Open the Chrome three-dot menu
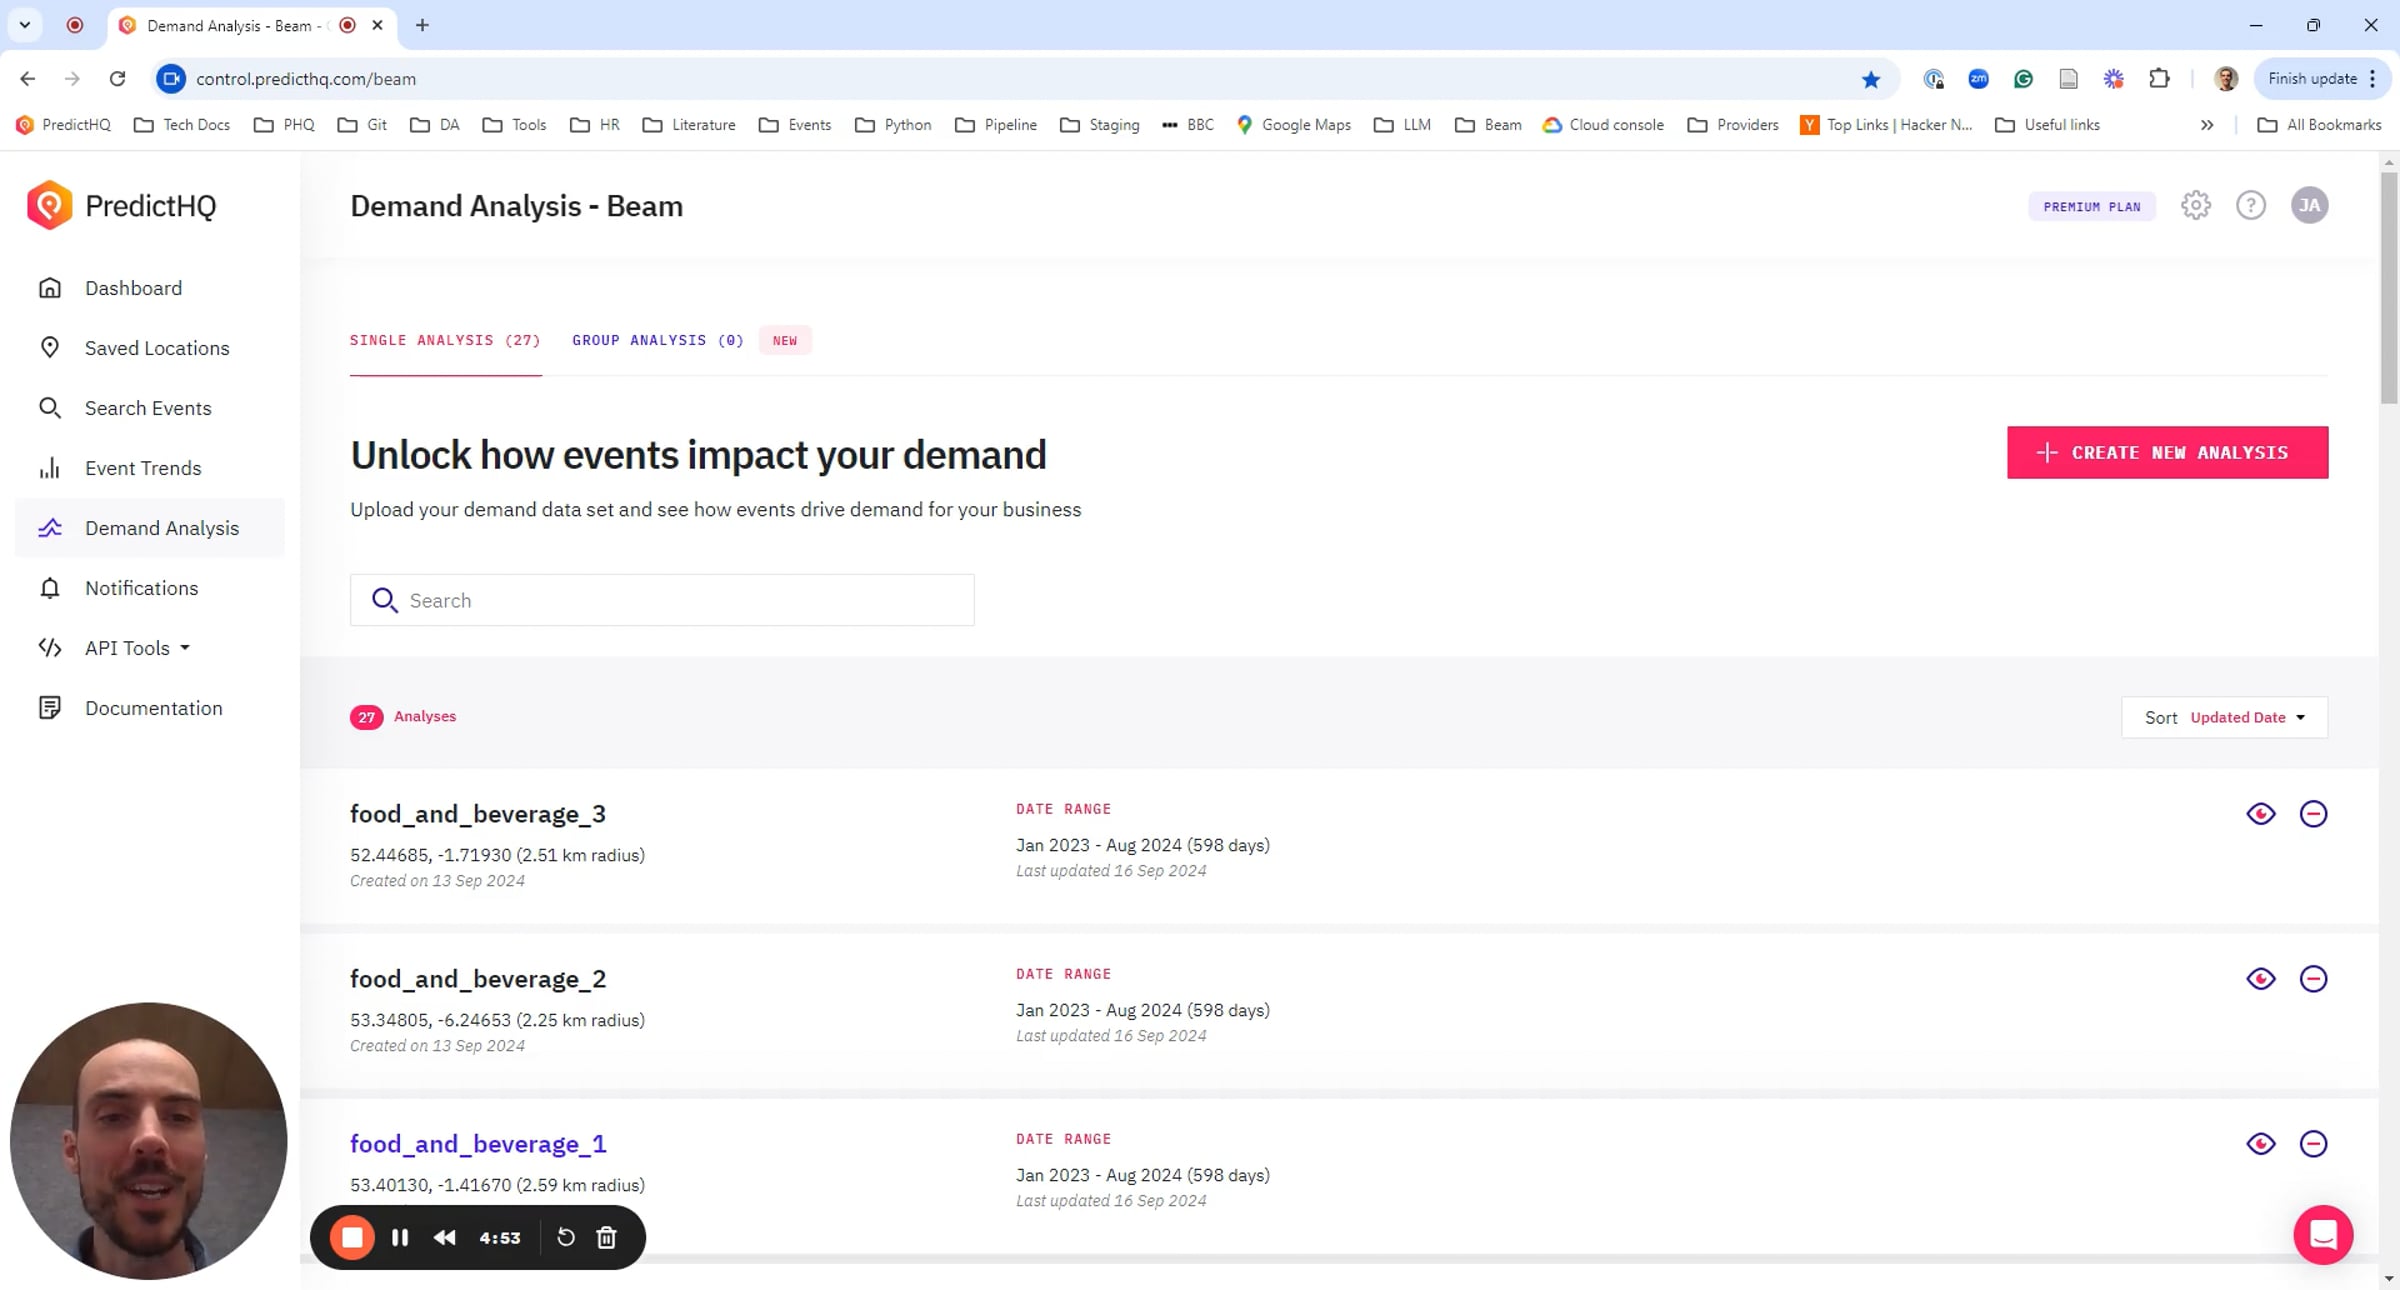The width and height of the screenshot is (2400, 1290). click(x=2373, y=79)
